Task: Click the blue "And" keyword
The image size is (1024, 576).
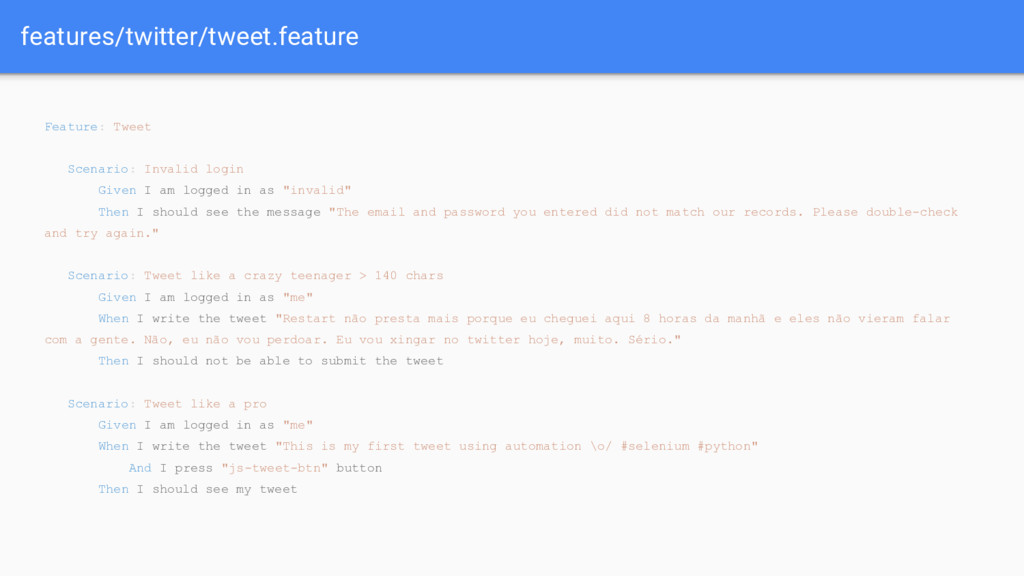Action: (140, 468)
